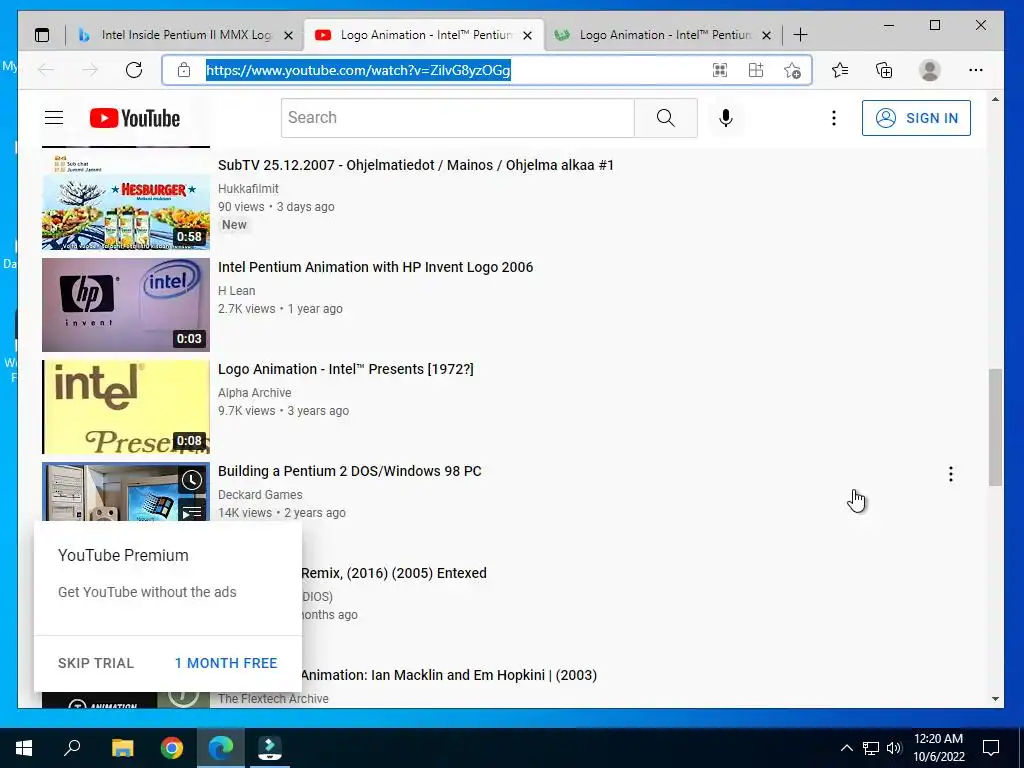Open YouTube settings three-dot menu
The width and height of the screenshot is (1024, 768).
833,118
